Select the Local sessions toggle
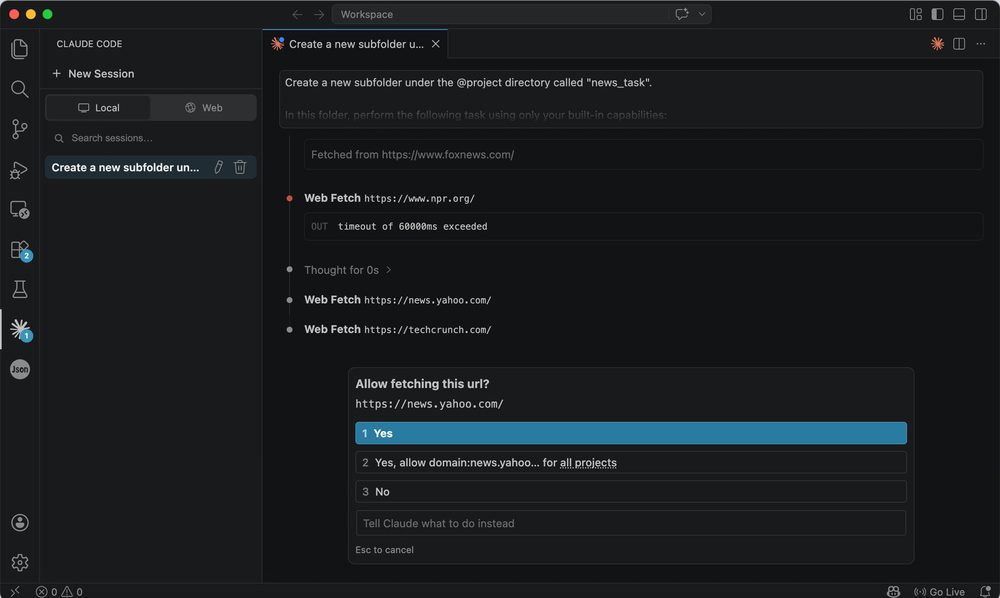The width and height of the screenshot is (1000, 598). (x=99, y=108)
